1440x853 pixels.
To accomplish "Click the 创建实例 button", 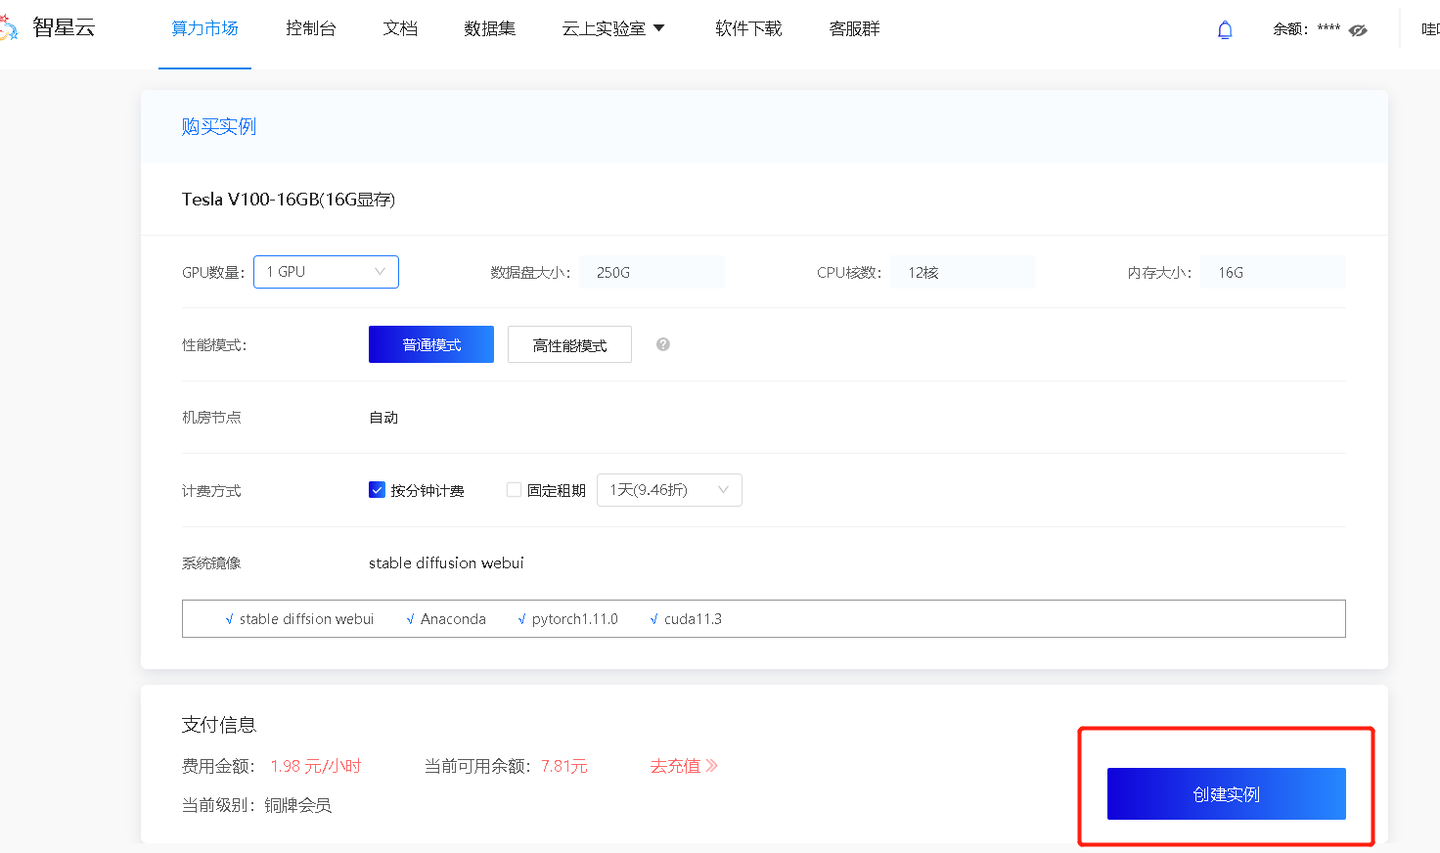I will click(1226, 793).
